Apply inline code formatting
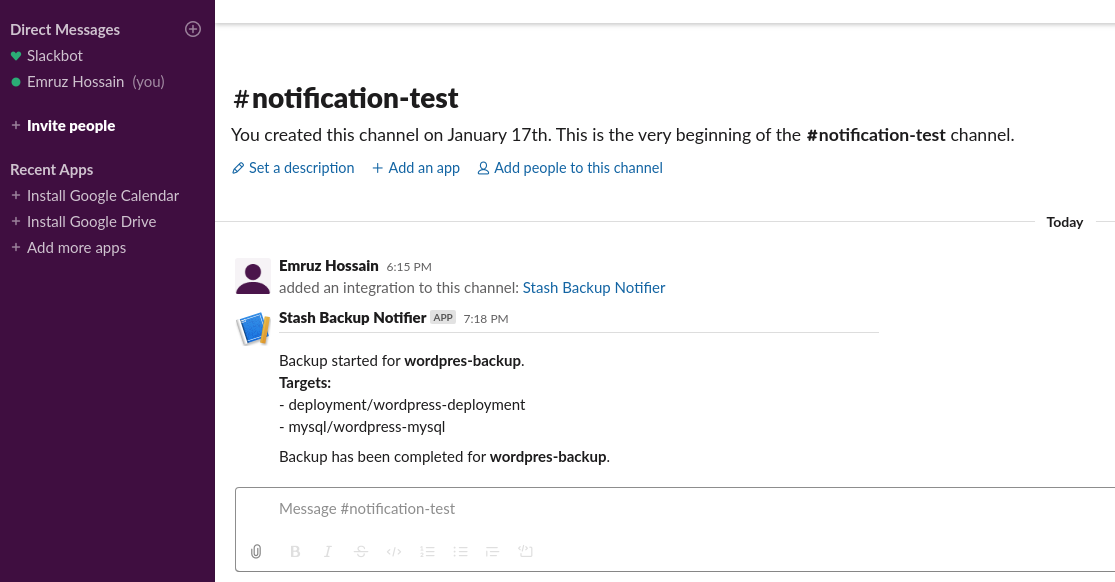Image resolution: width=1115 pixels, height=582 pixels. [394, 551]
